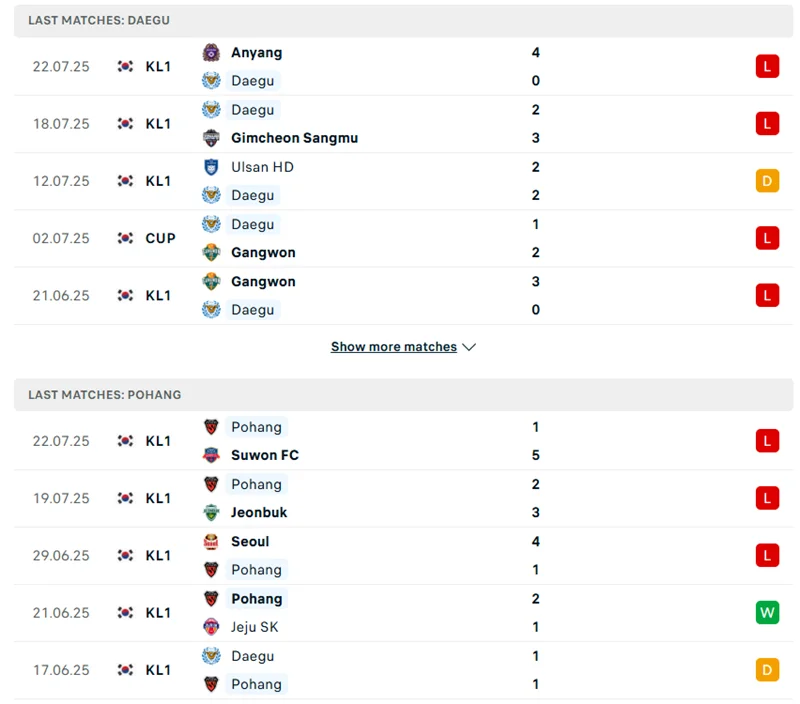Click the green W badge for Jeju SK match
This screenshot has height=704, width=800.
(767, 613)
